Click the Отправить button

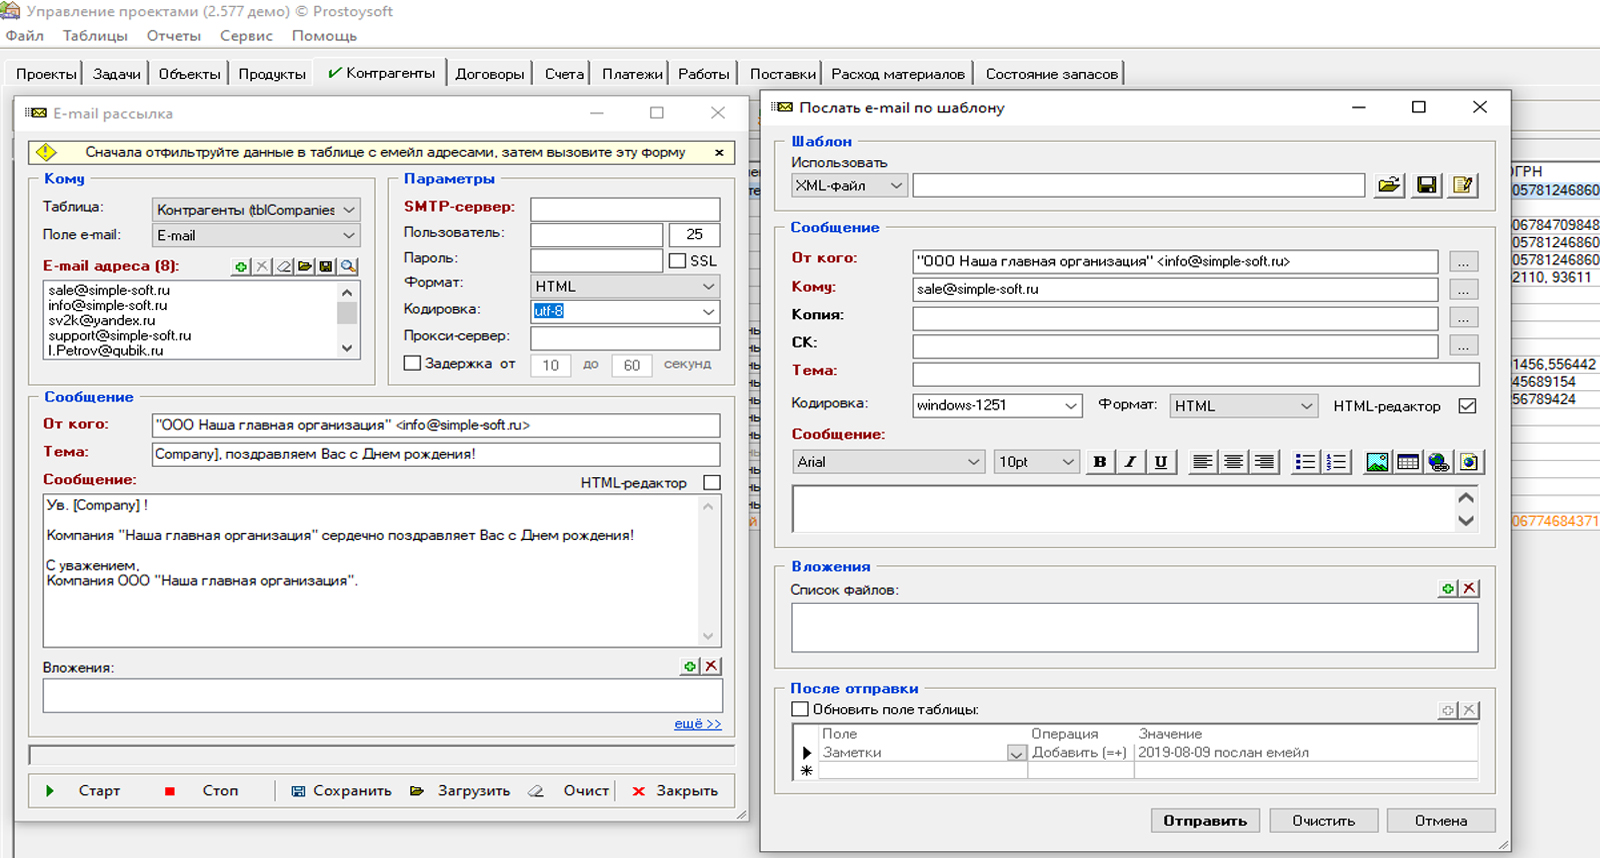click(1205, 821)
